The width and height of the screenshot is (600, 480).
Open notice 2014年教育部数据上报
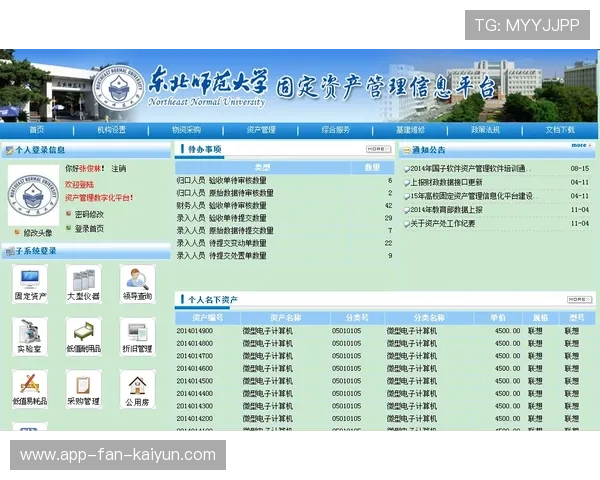pyautogui.click(x=447, y=210)
